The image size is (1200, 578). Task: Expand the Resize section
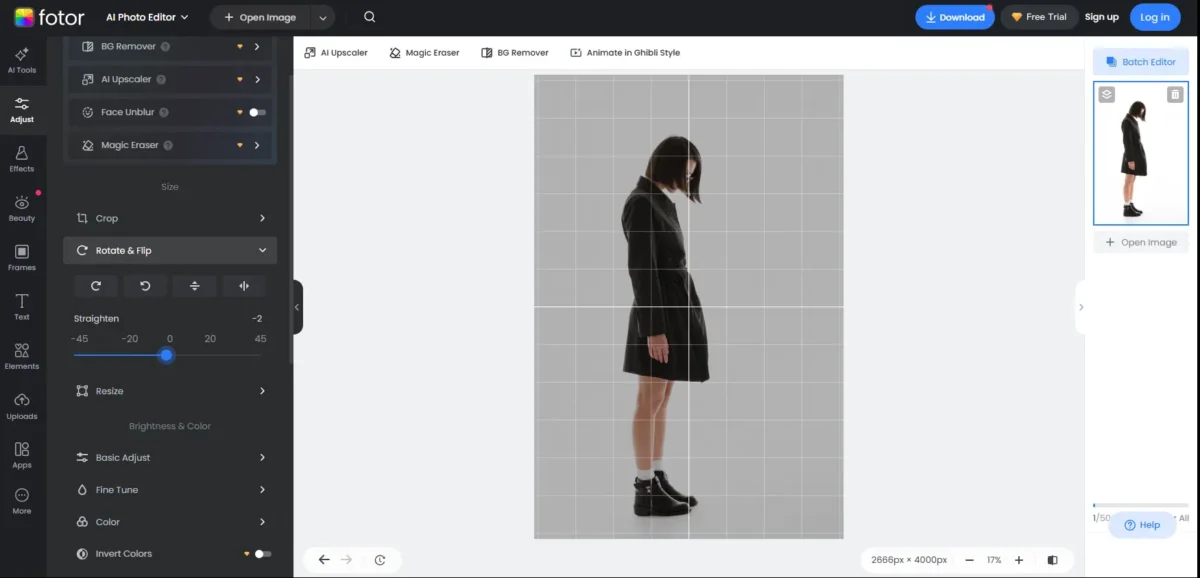click(x=170, y=391)
